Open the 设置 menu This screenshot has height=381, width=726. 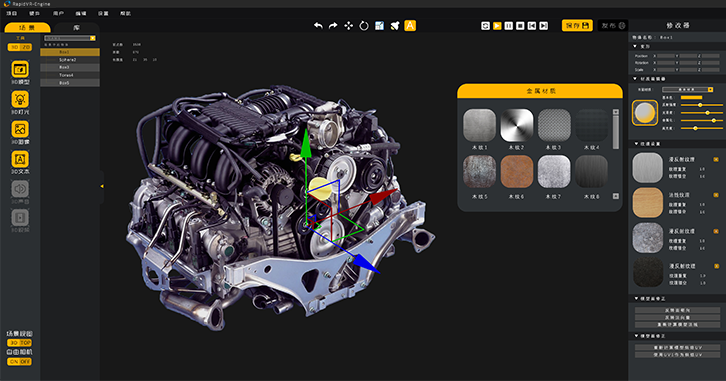point(103,13)
